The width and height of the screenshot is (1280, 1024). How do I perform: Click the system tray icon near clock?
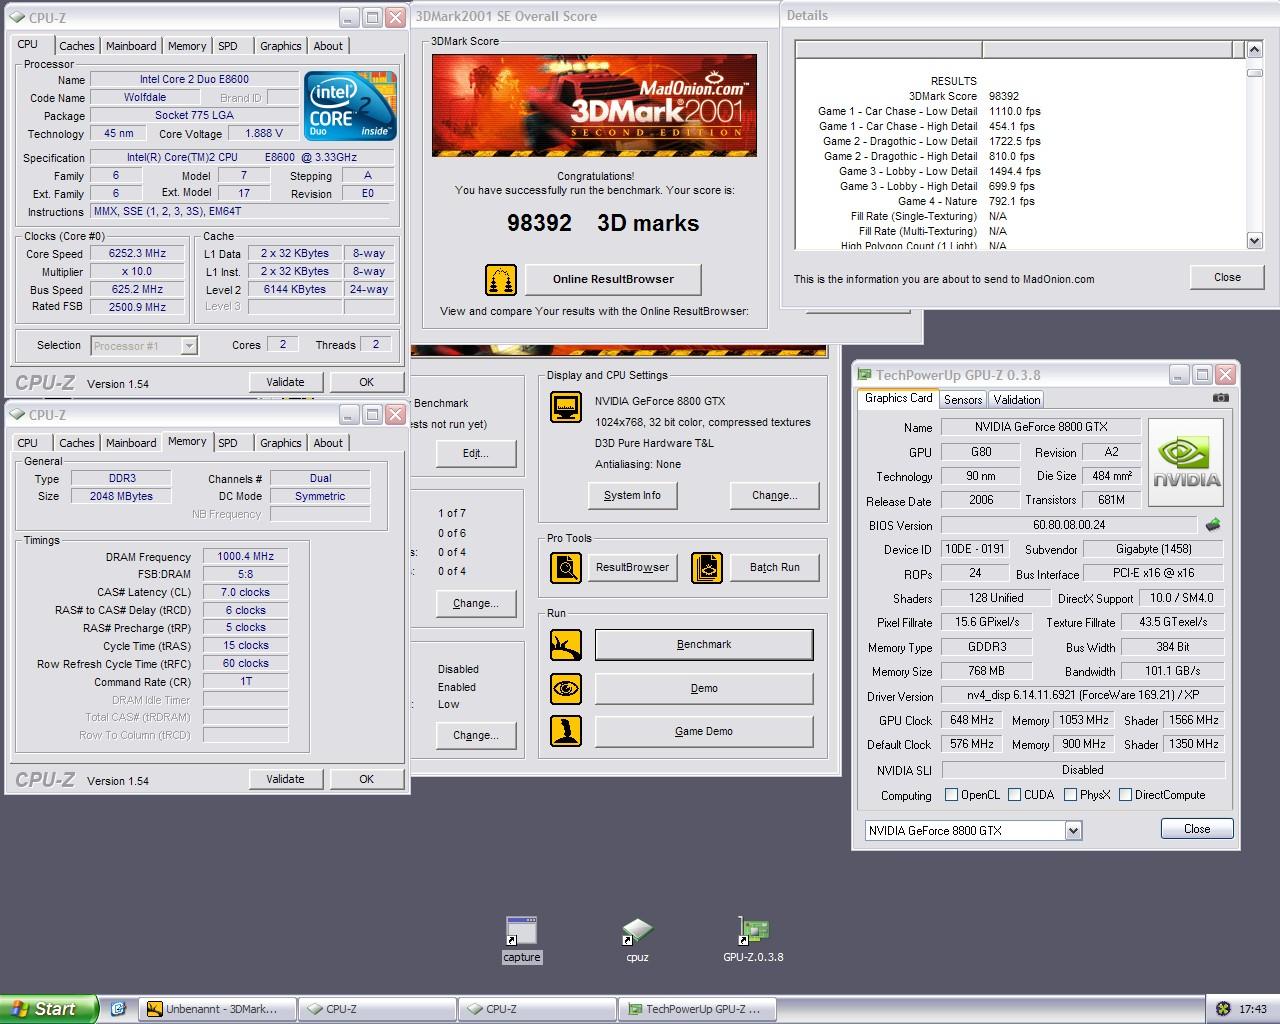(1222, 1009)
